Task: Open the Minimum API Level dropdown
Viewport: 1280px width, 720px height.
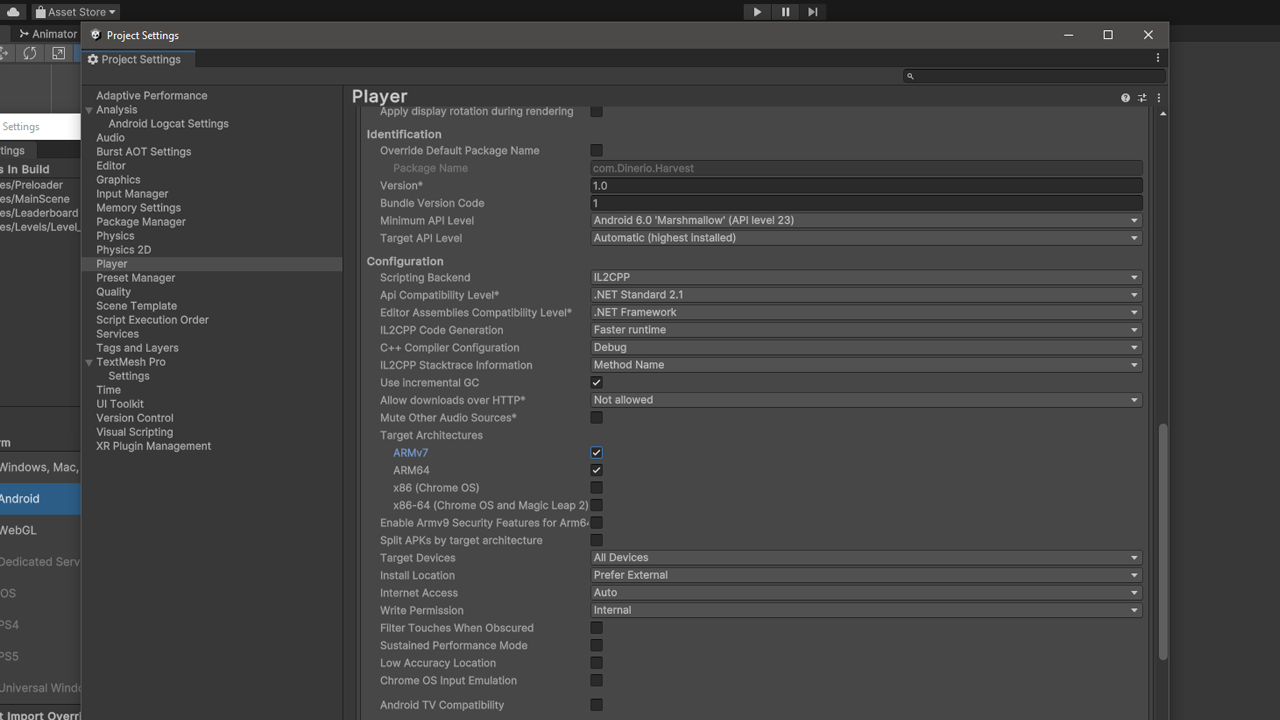Action: coord(865,221)
